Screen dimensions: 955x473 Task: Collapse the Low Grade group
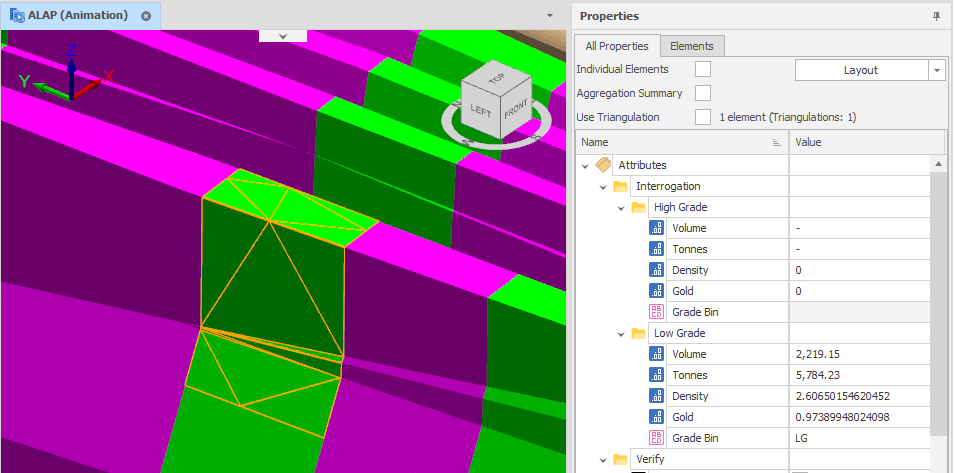pyautogui.click(x=621, y=333)
